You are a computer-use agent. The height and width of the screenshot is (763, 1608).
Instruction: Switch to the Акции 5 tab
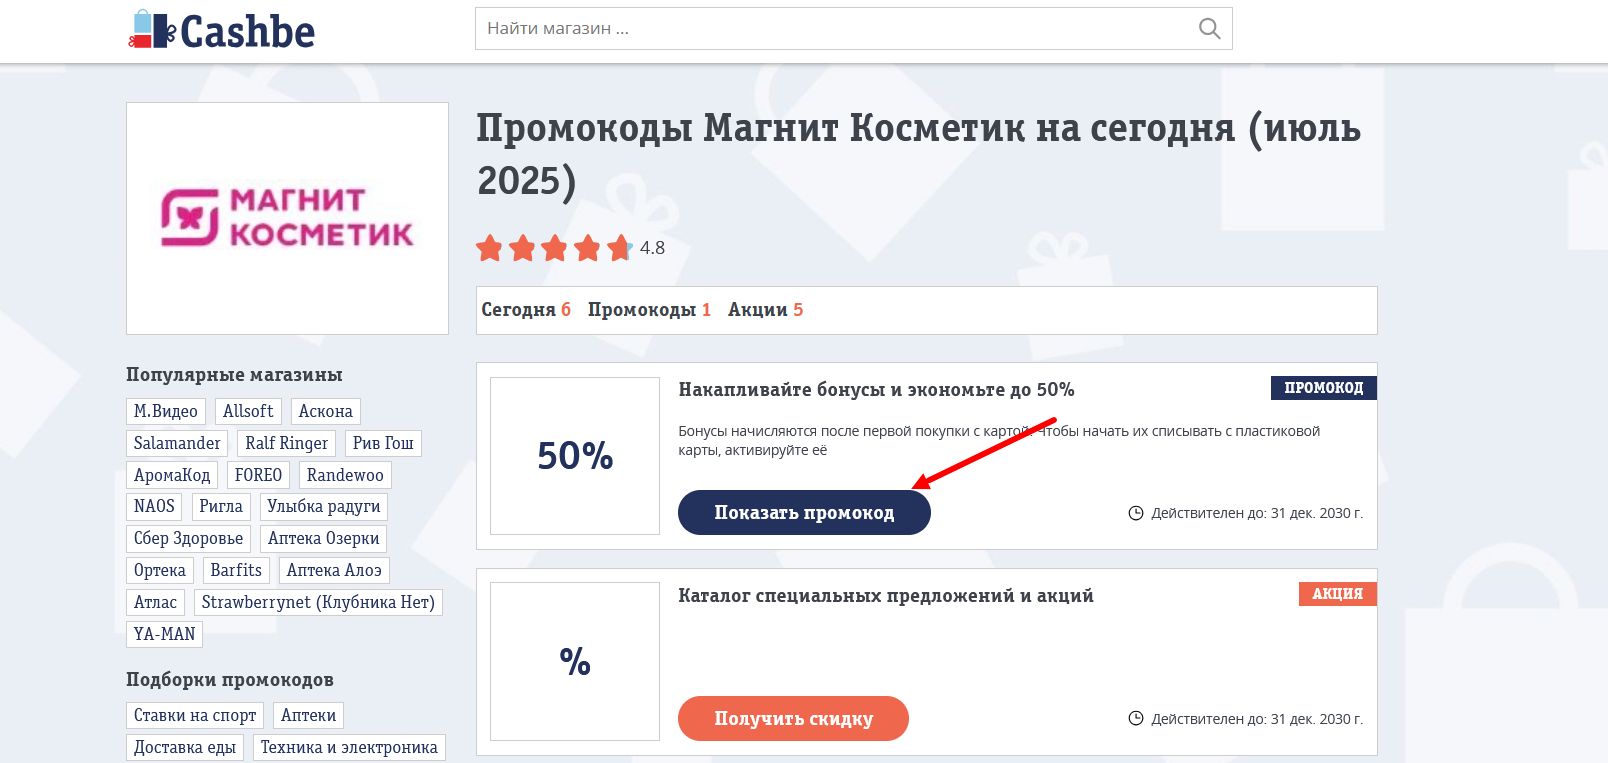coord(765,310)
